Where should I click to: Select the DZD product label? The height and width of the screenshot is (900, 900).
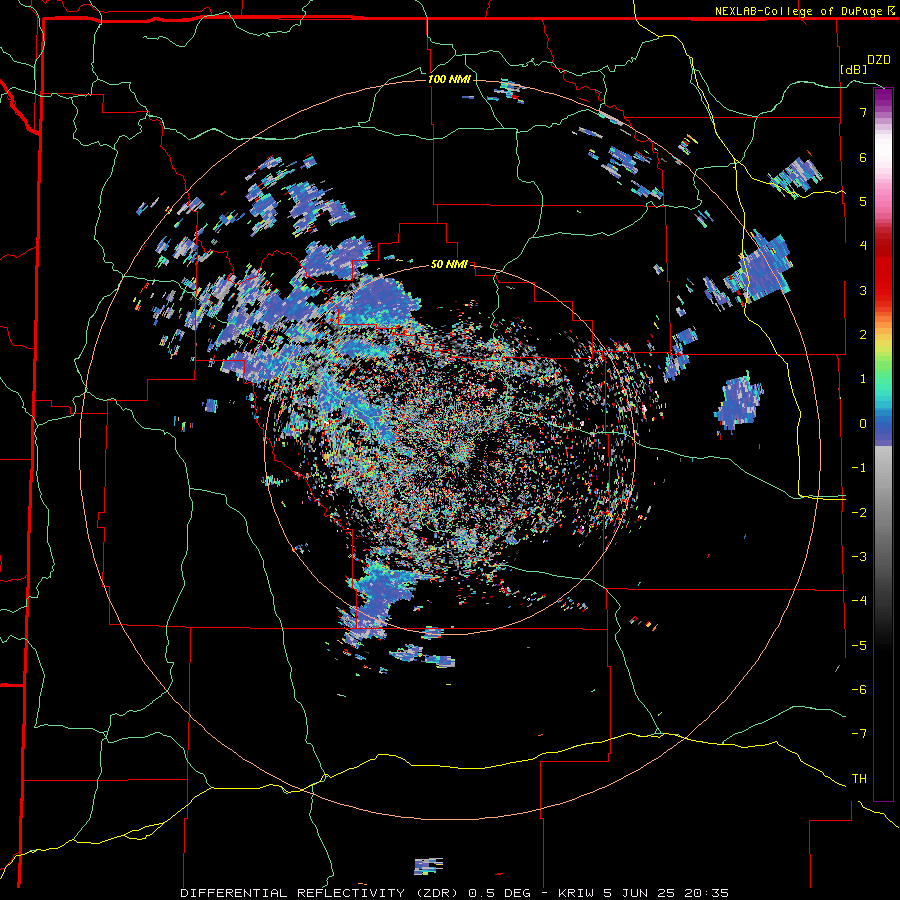point(879,60)
